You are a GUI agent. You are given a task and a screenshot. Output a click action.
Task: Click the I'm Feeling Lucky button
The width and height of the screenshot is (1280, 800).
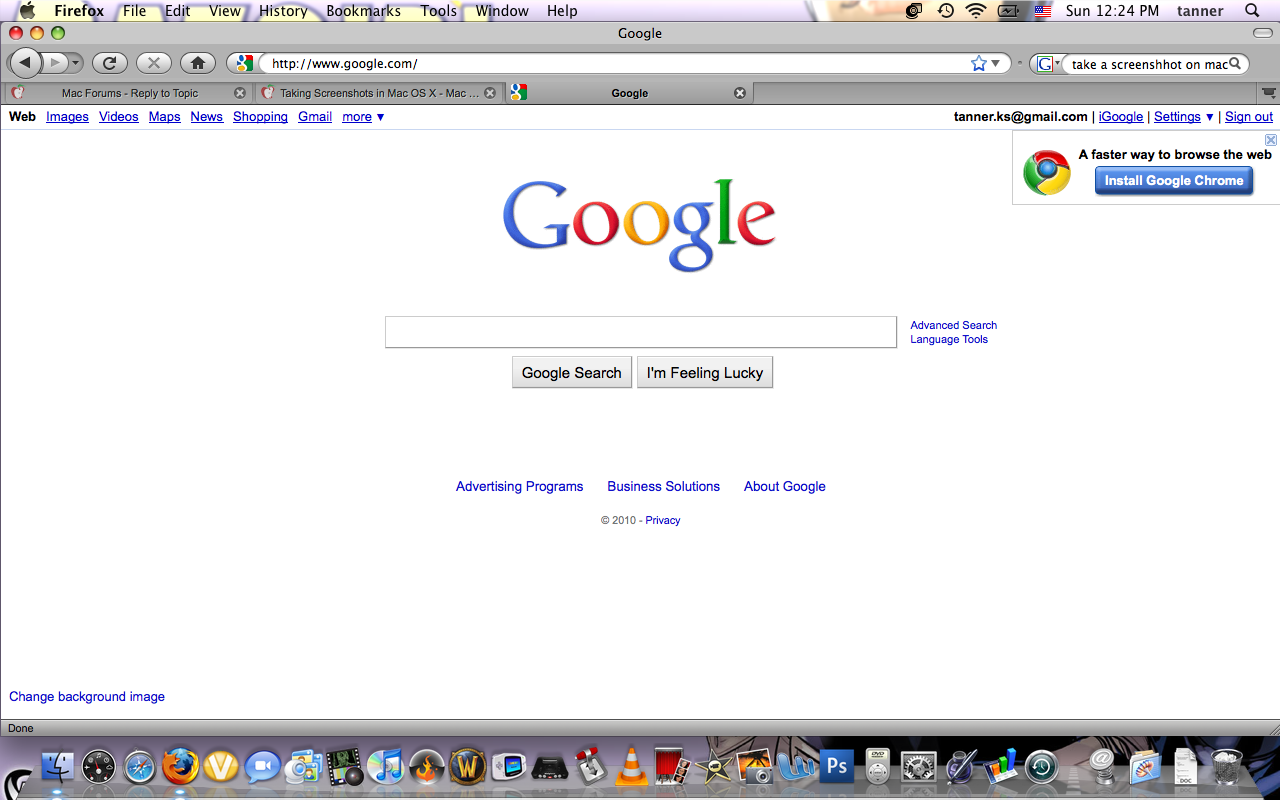click(705, 372)
